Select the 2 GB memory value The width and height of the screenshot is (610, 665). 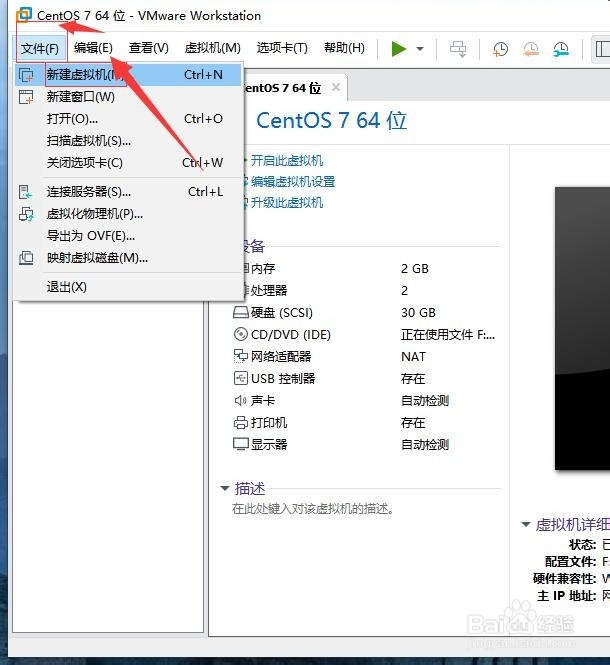click(x=415, y=268)
